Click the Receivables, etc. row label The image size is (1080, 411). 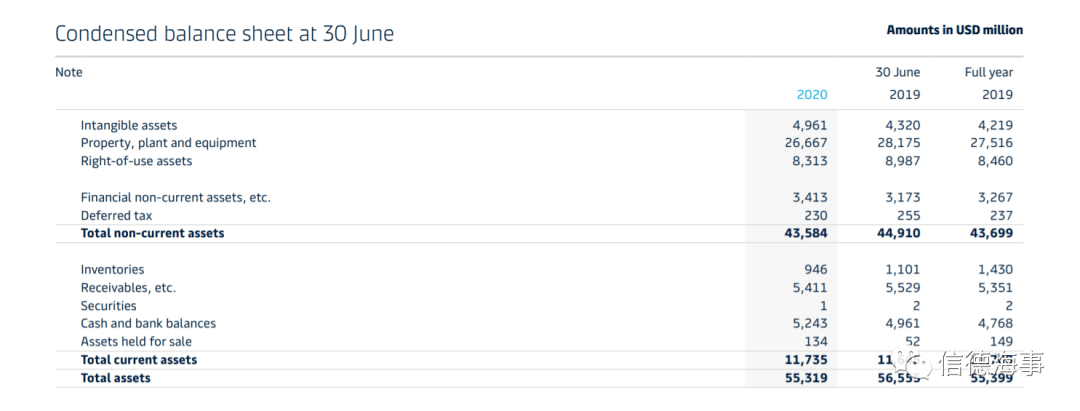[x=128, y=288]
